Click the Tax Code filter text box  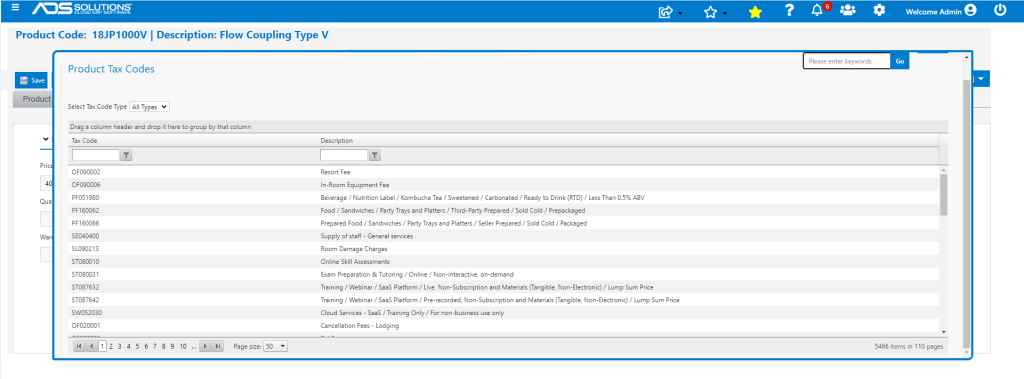[x=96, y=156]
